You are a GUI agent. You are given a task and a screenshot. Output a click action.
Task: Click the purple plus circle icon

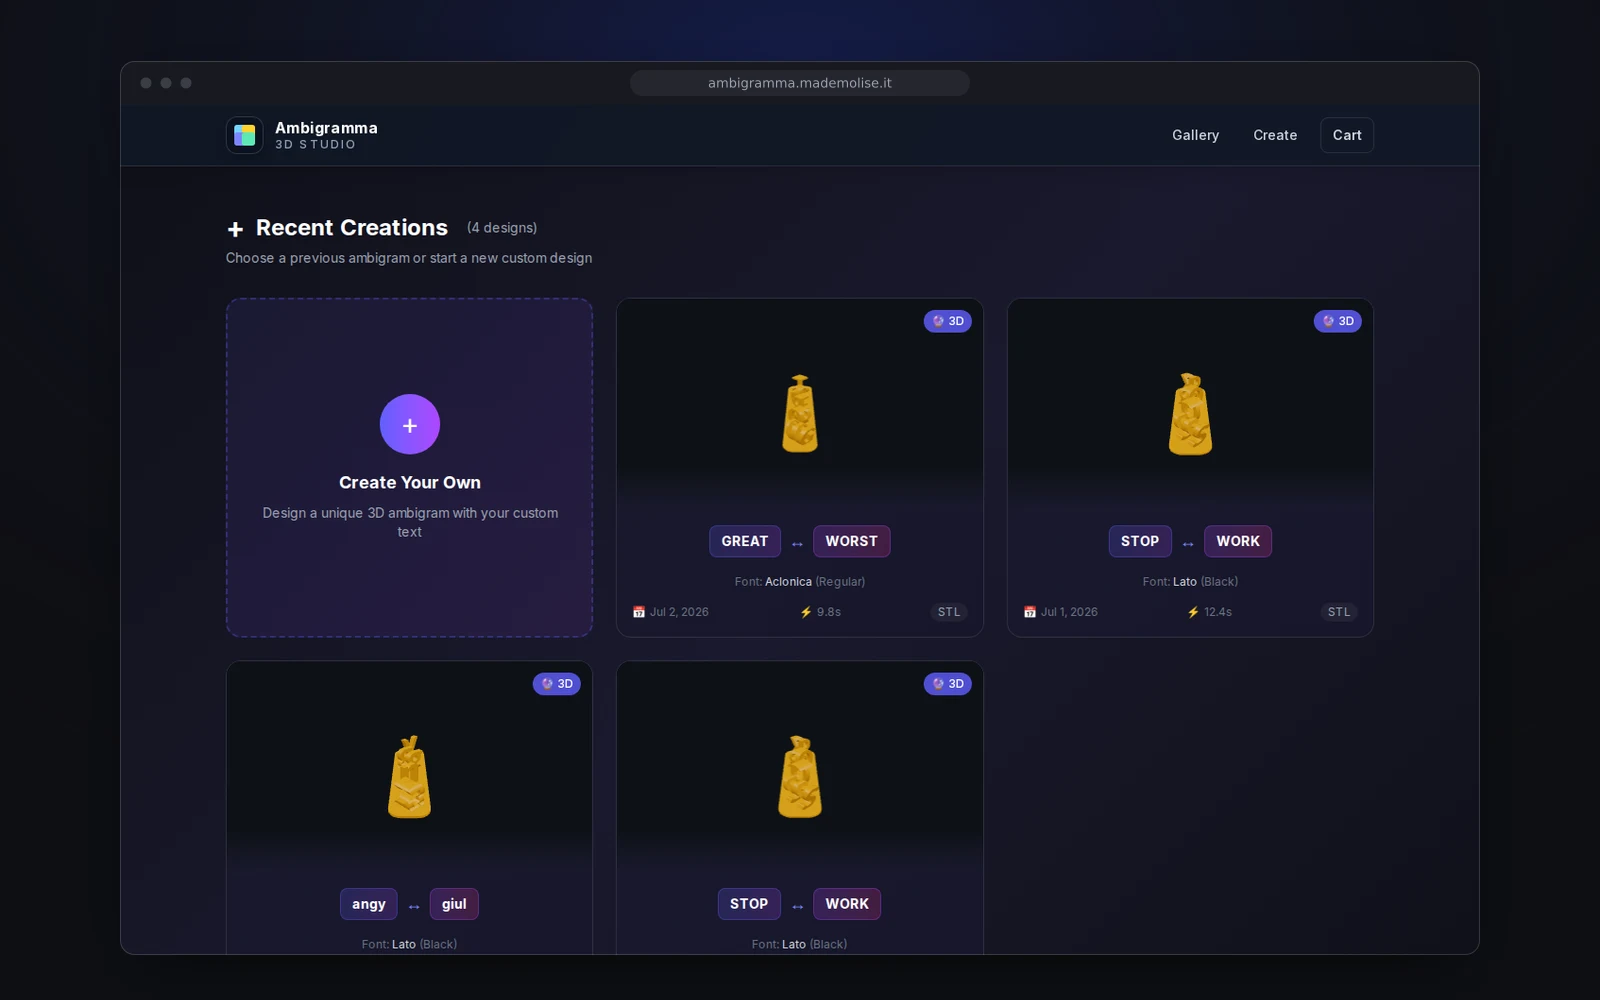(410, 425)
